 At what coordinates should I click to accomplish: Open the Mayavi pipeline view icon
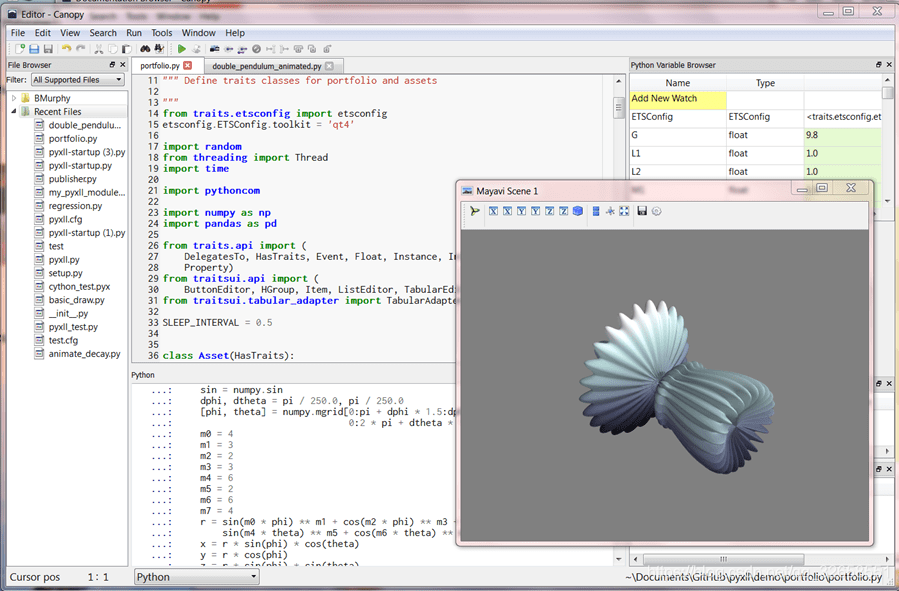point(475,211)
